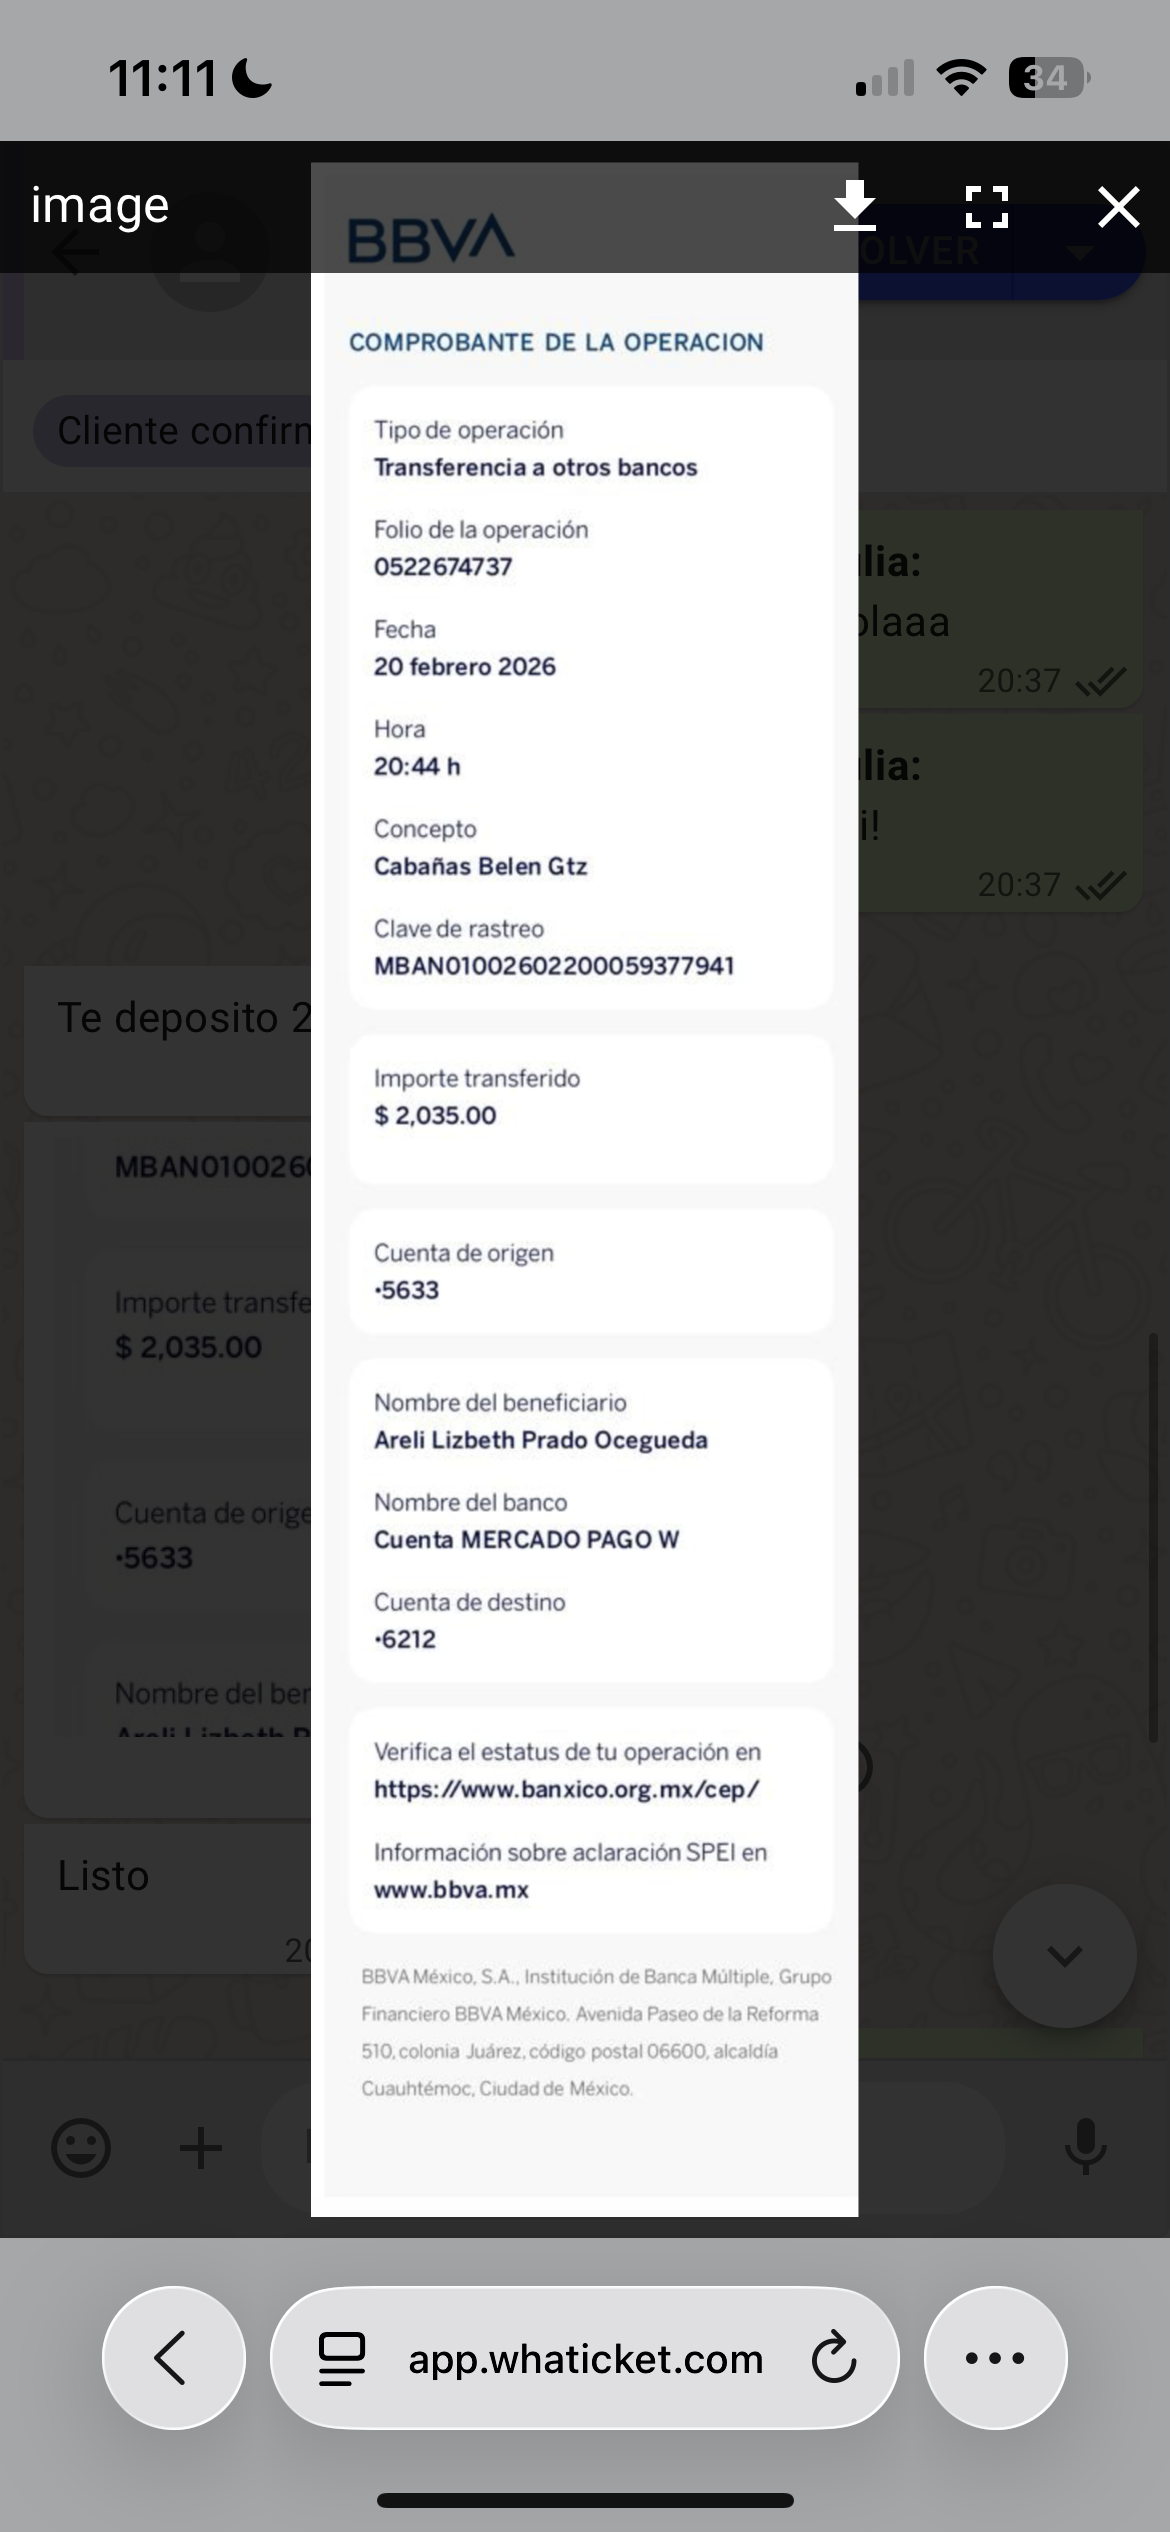This screenshot has width=1170, height=2532.
Task: Jump to latest messages with down chevron
Action: 1064,1956
